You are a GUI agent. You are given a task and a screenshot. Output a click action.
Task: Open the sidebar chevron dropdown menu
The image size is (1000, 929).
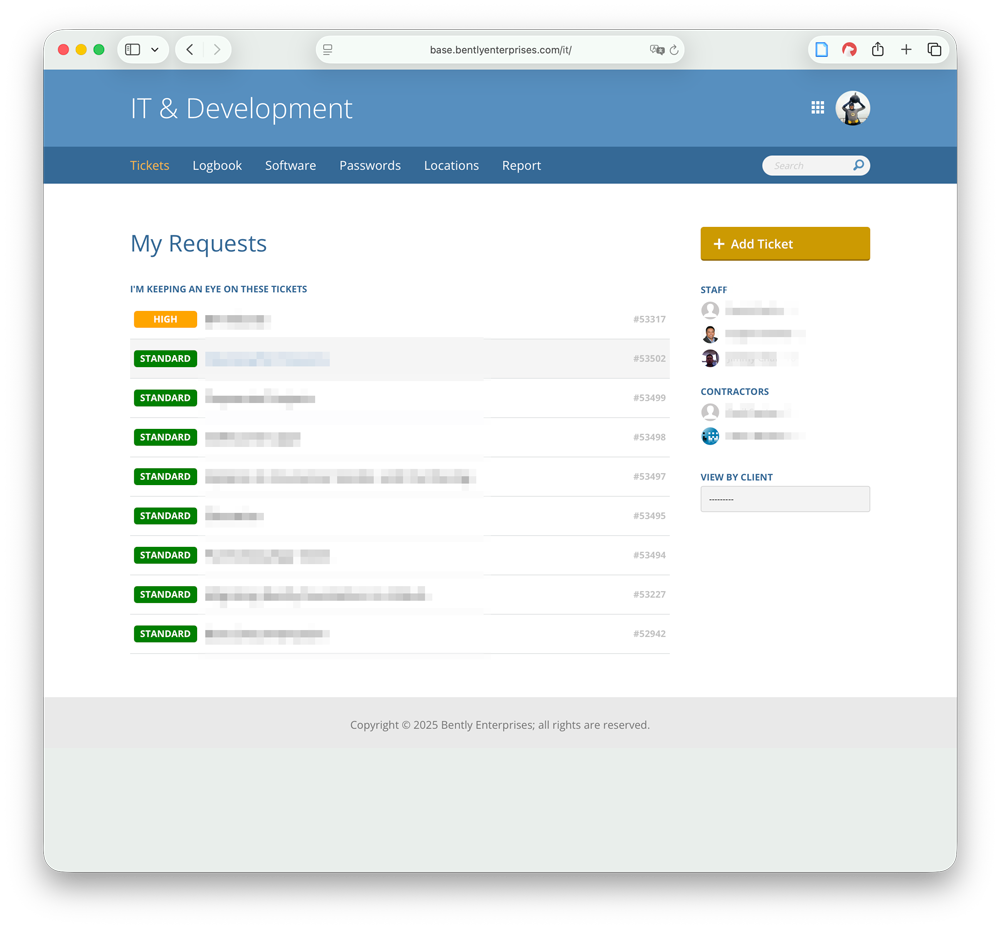pos(155,50)
